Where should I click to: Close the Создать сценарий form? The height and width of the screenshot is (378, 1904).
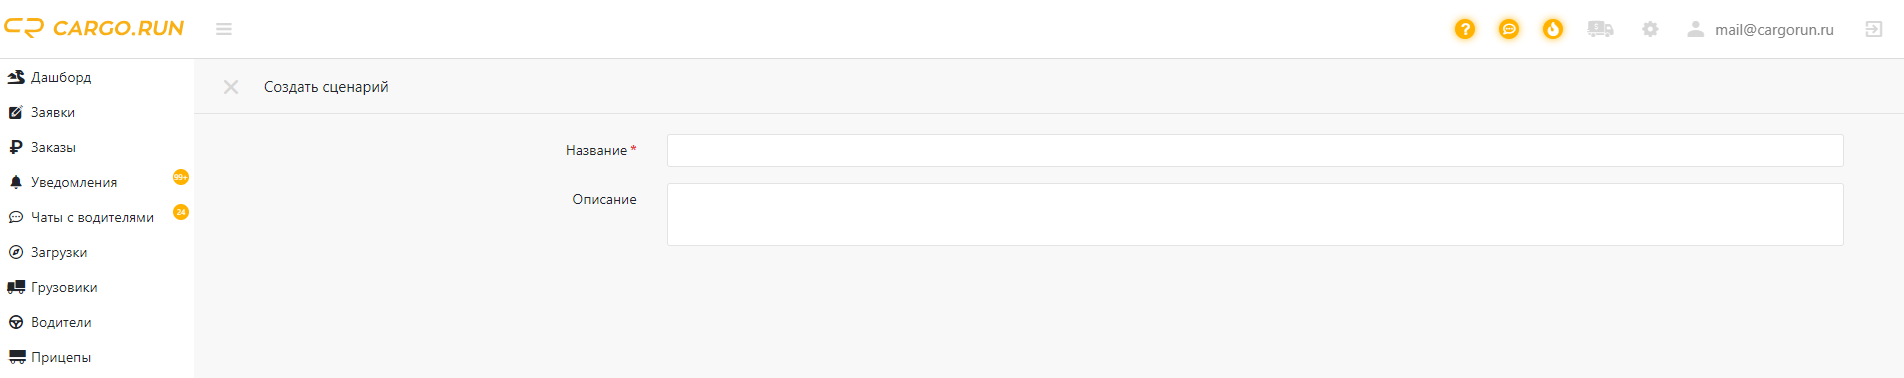[231, 87]
